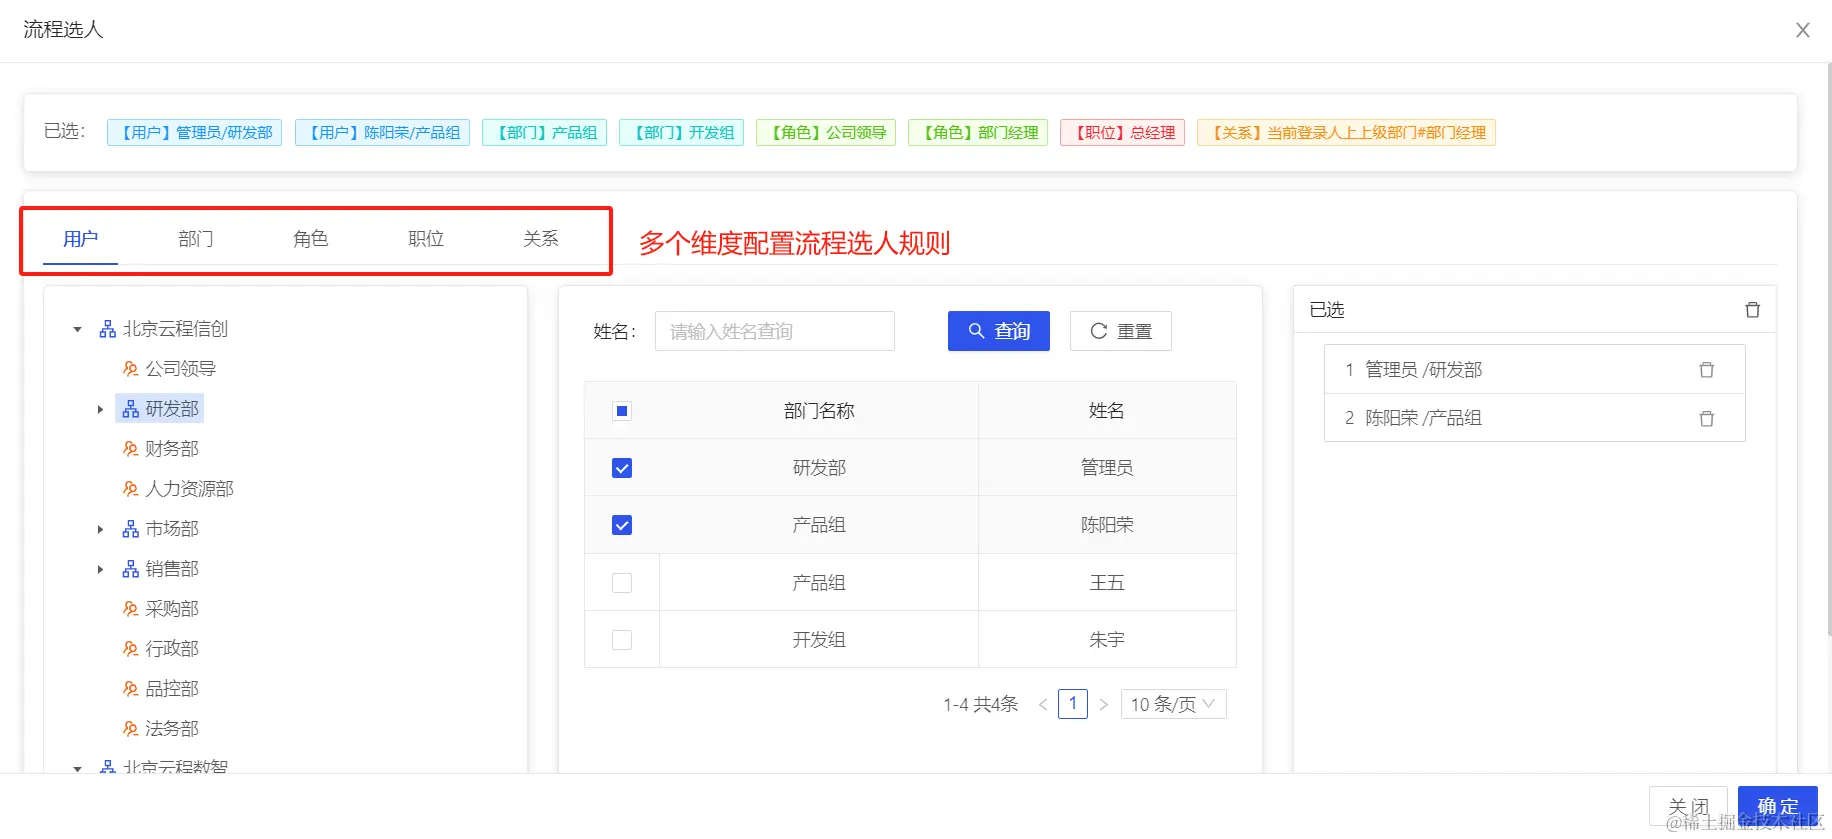Focus the 请输入姓名查询 name input field
This screenshot has height=839, width=1832.
774,331
